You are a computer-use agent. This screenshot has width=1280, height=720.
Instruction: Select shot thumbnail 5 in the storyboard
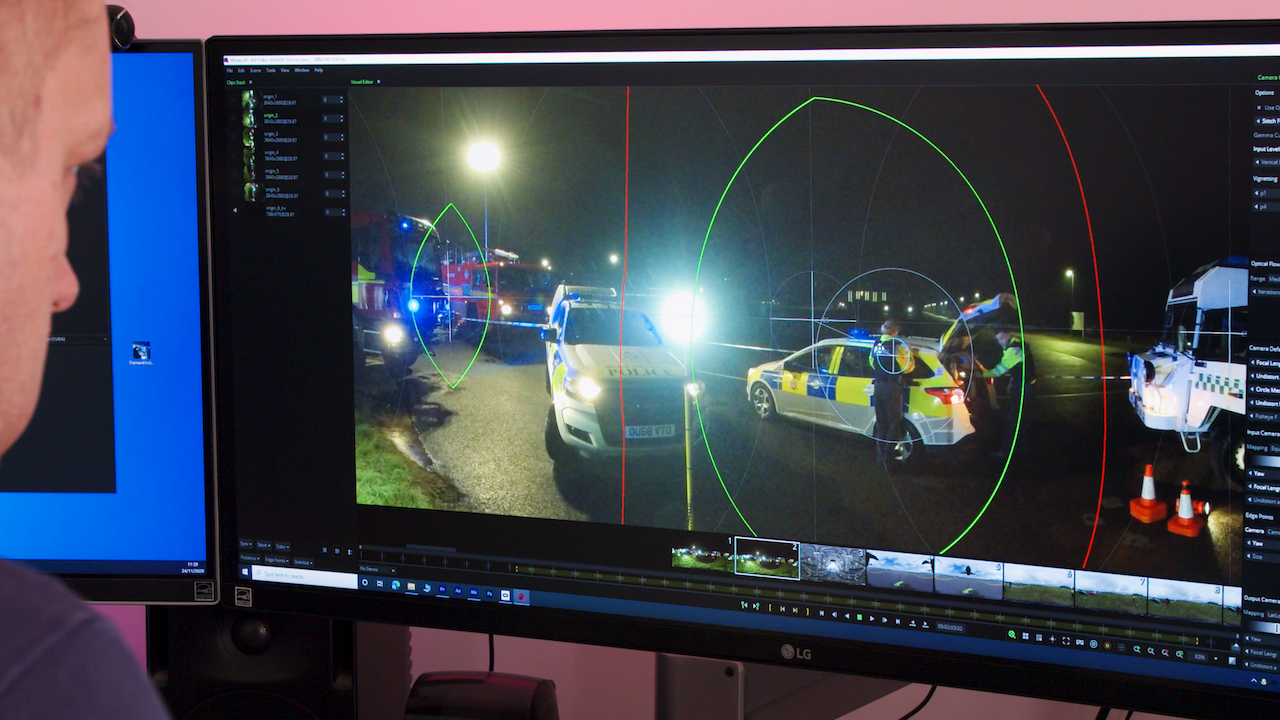(968, 577)
